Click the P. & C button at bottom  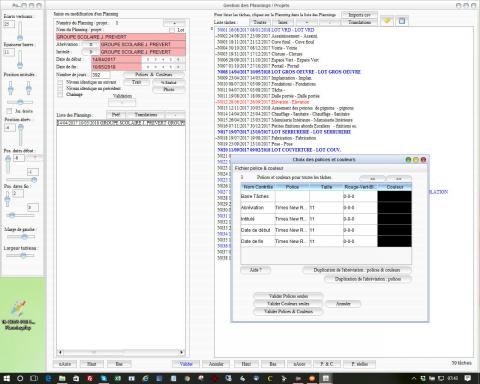pos(326,364)
